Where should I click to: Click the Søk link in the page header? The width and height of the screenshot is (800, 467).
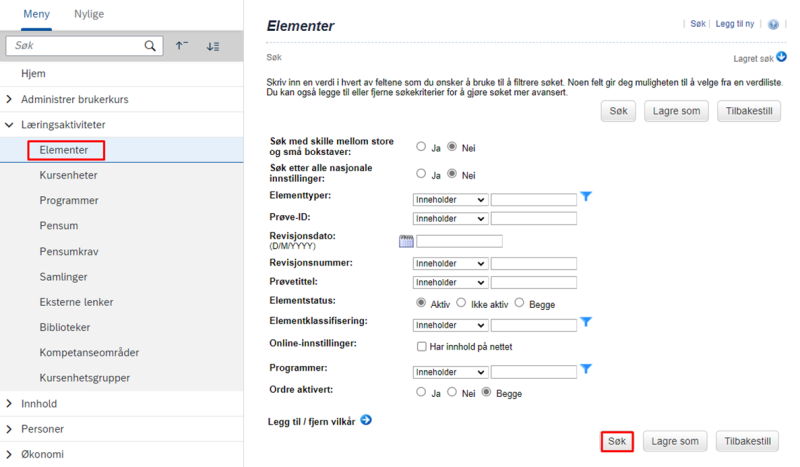click(698, 24)
